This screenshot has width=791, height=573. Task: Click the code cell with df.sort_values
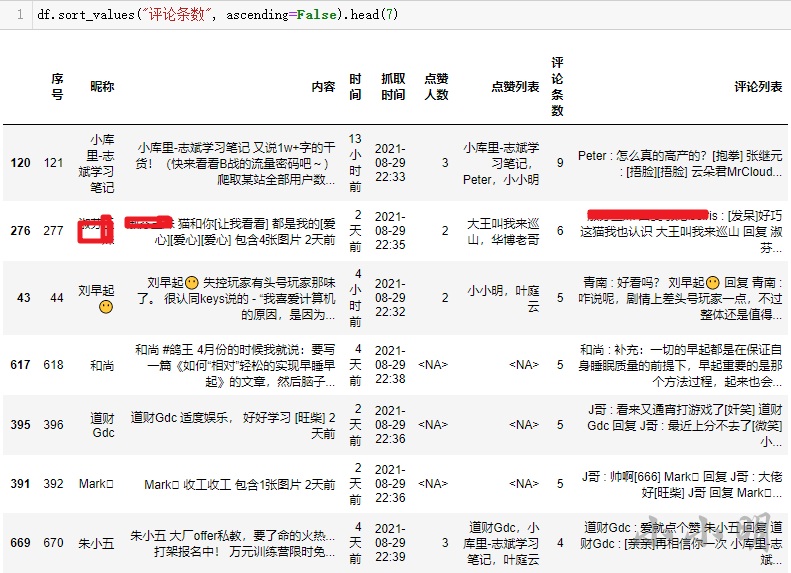point(412,15)
